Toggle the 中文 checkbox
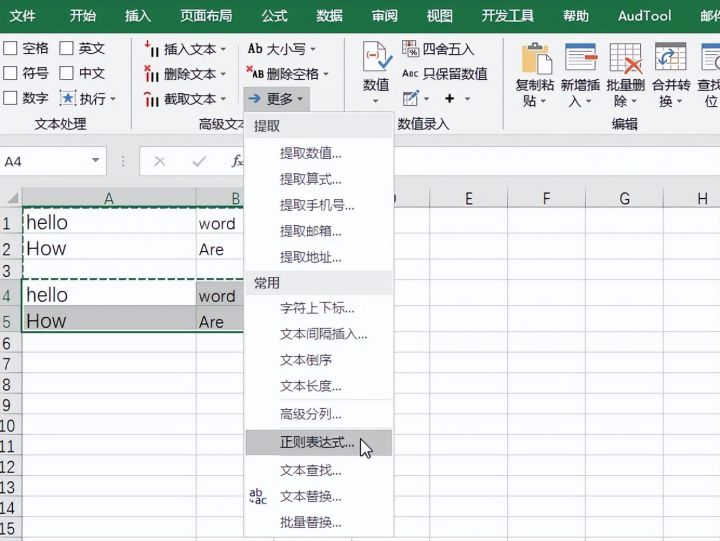The image size is (720, 541). (66, 73)
